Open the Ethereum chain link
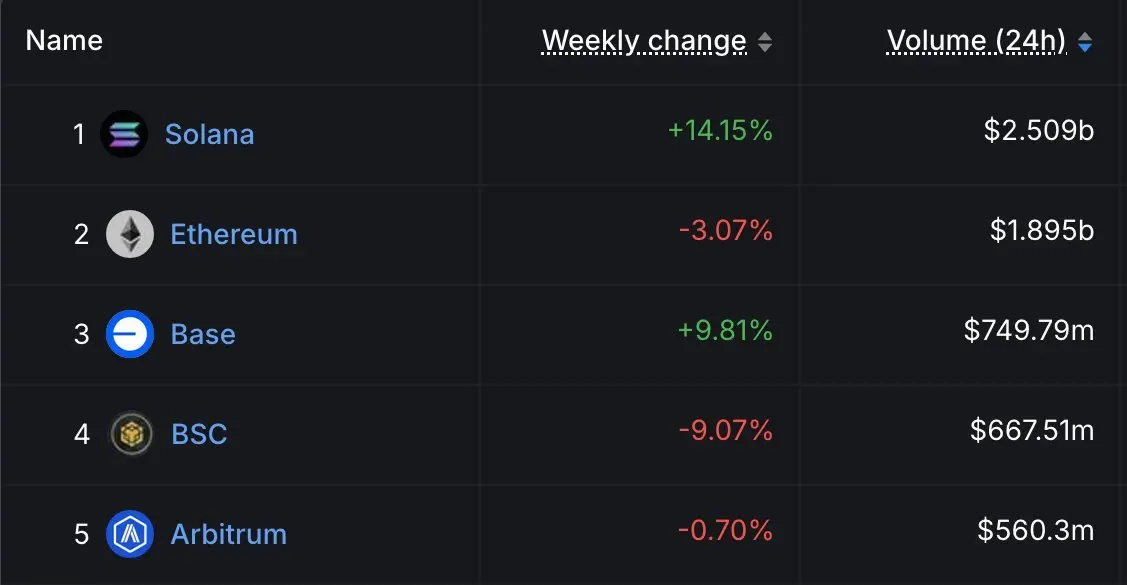Screen dimensions: 1127x585 pos(234,234)
